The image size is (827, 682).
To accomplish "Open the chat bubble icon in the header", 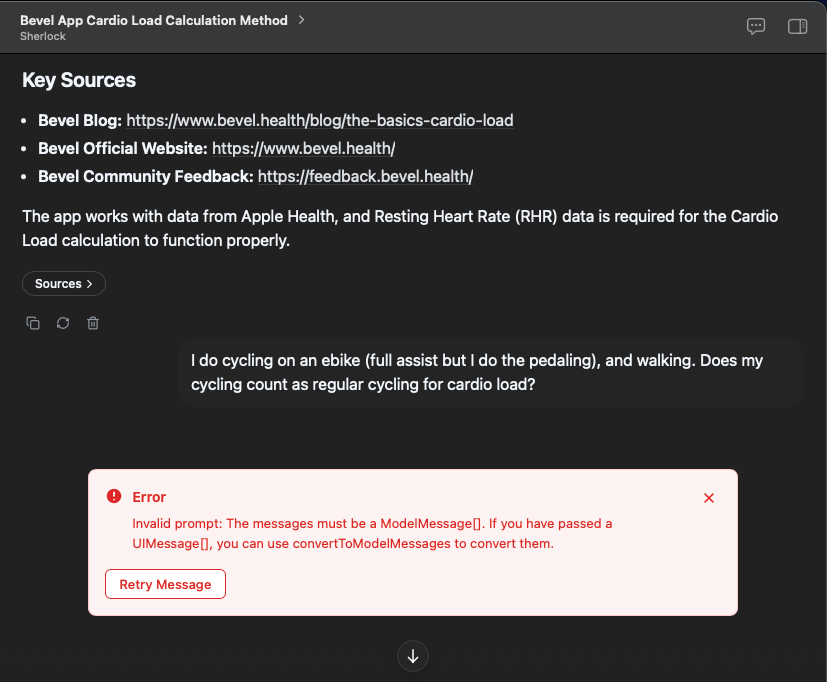I will (x=756, y=26).
